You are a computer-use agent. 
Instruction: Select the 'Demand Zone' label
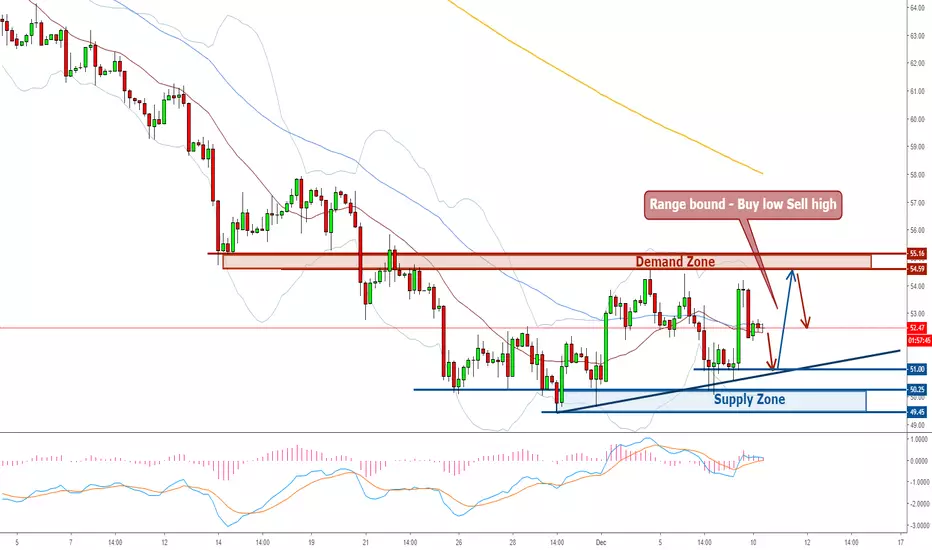tap(675, 262)
